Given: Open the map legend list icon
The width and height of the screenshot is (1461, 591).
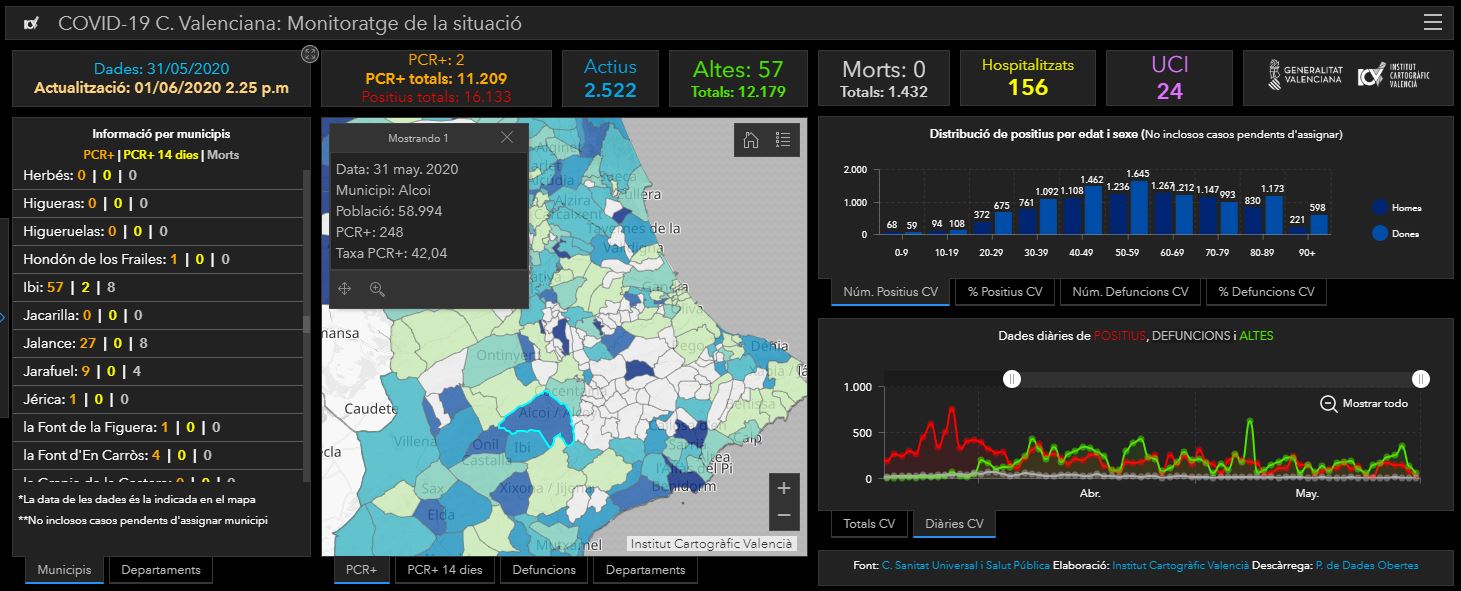Looking at the screenshot, I should click(x=783, y=141).
